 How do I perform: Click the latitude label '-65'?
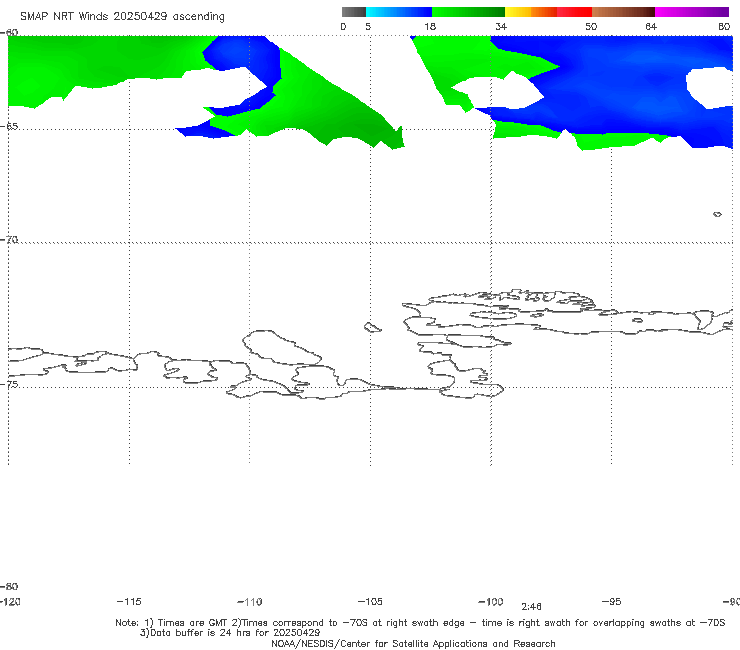[x=9, y=127]
